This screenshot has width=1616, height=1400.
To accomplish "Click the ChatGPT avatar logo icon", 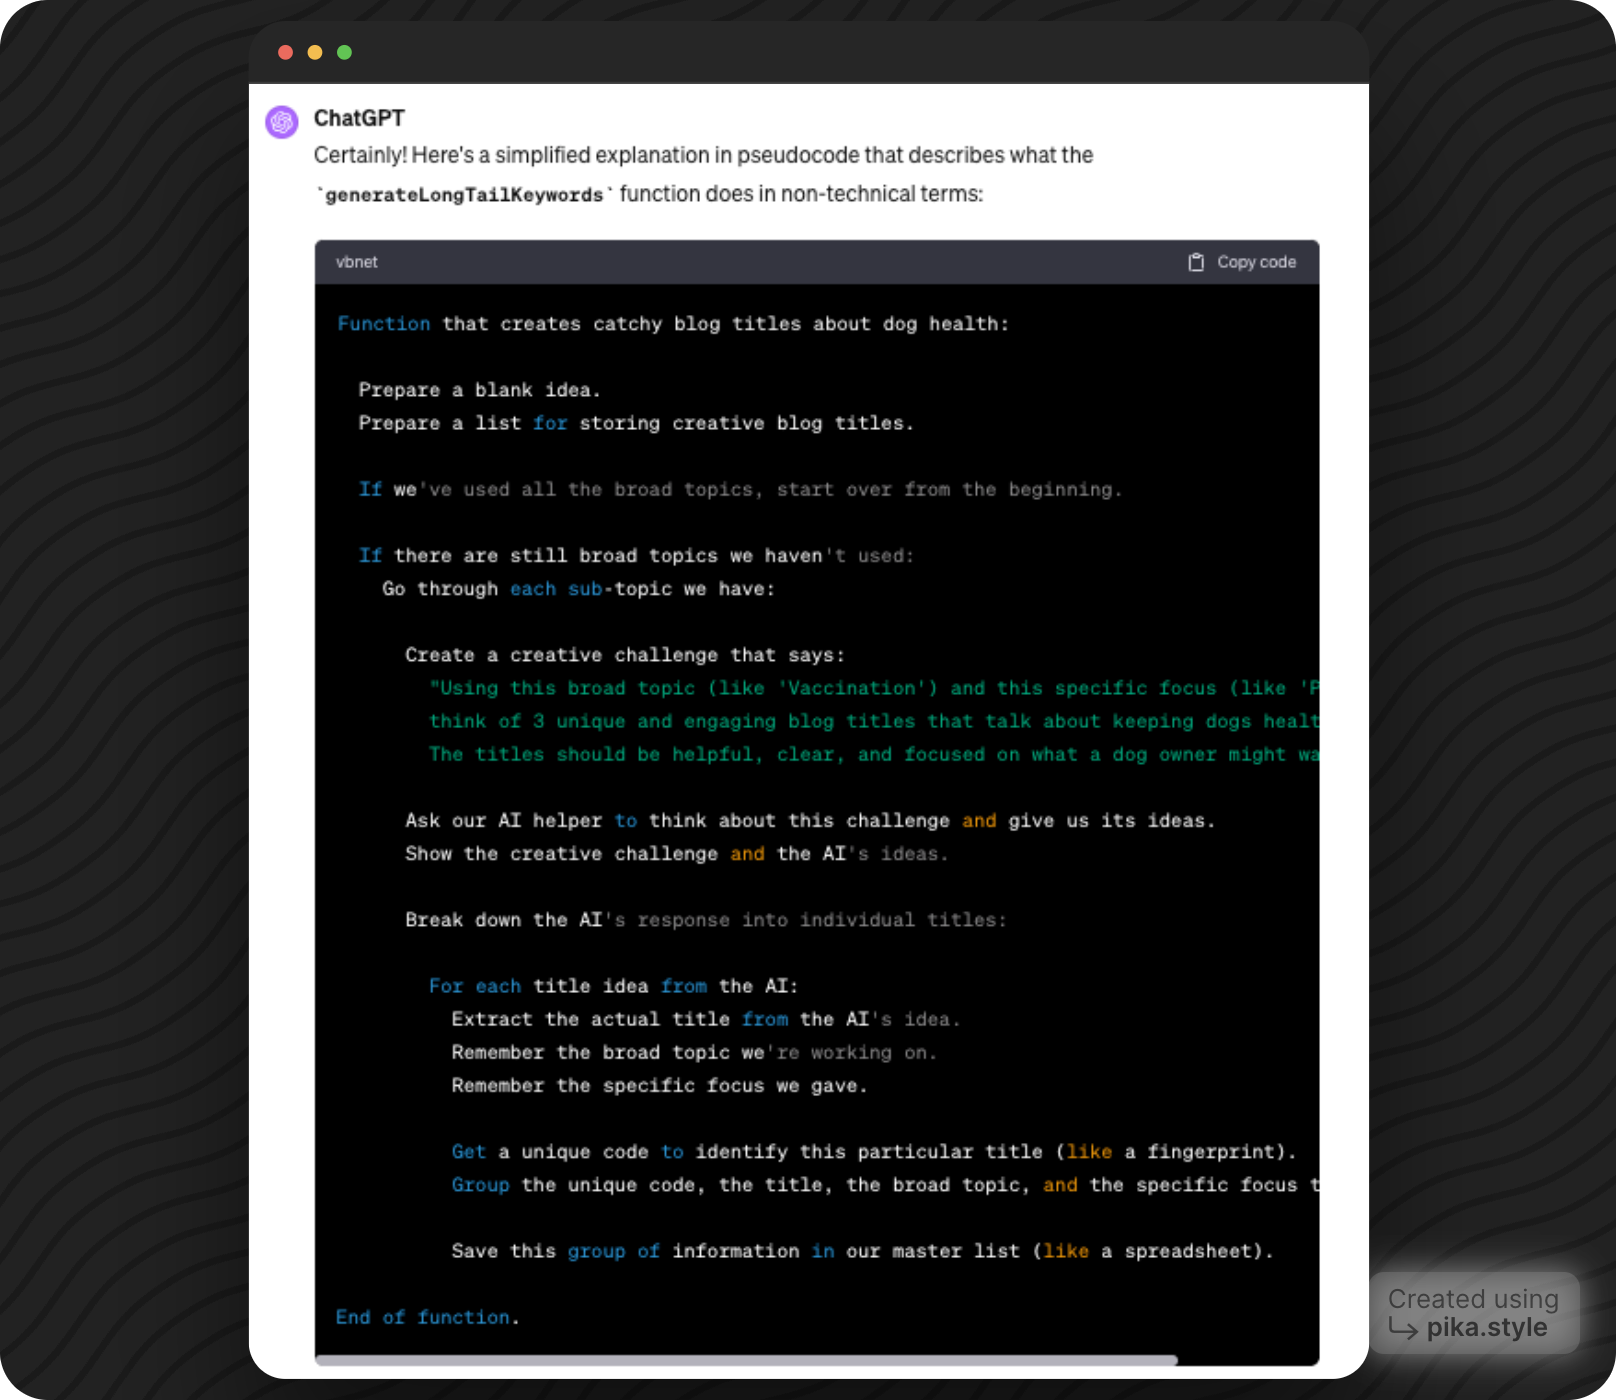I will coord(282,122).
